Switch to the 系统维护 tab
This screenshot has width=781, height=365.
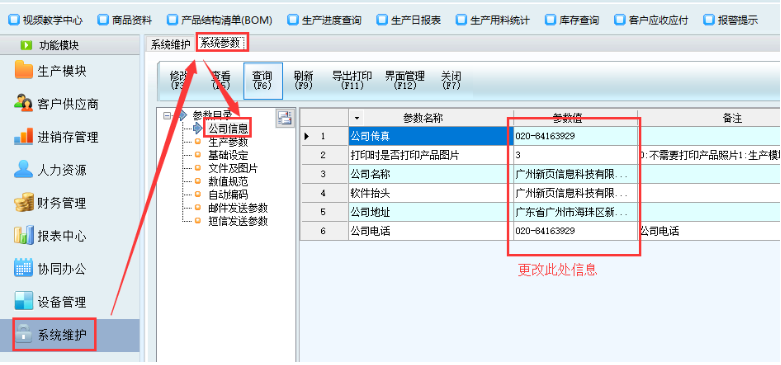(170, 44)
